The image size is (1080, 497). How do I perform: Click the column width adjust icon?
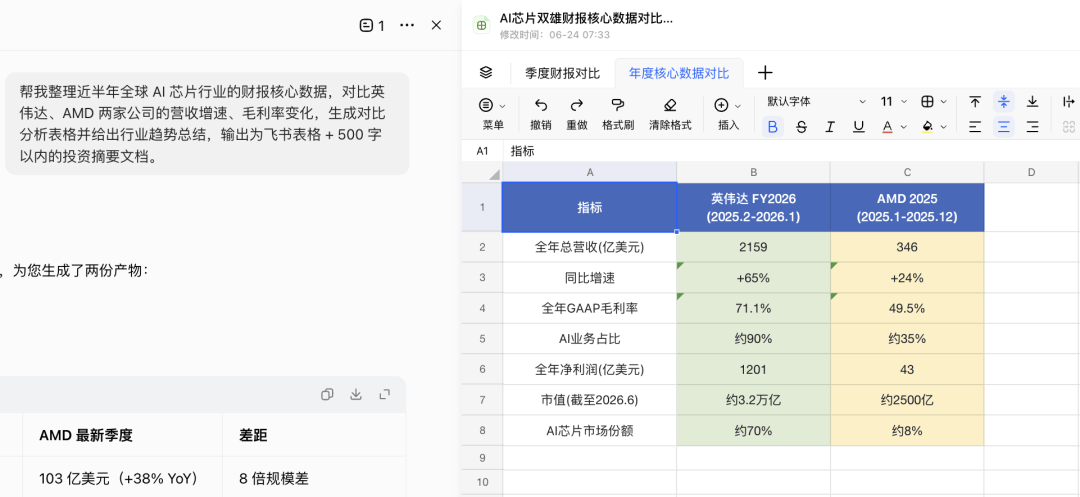[1069, 102]
